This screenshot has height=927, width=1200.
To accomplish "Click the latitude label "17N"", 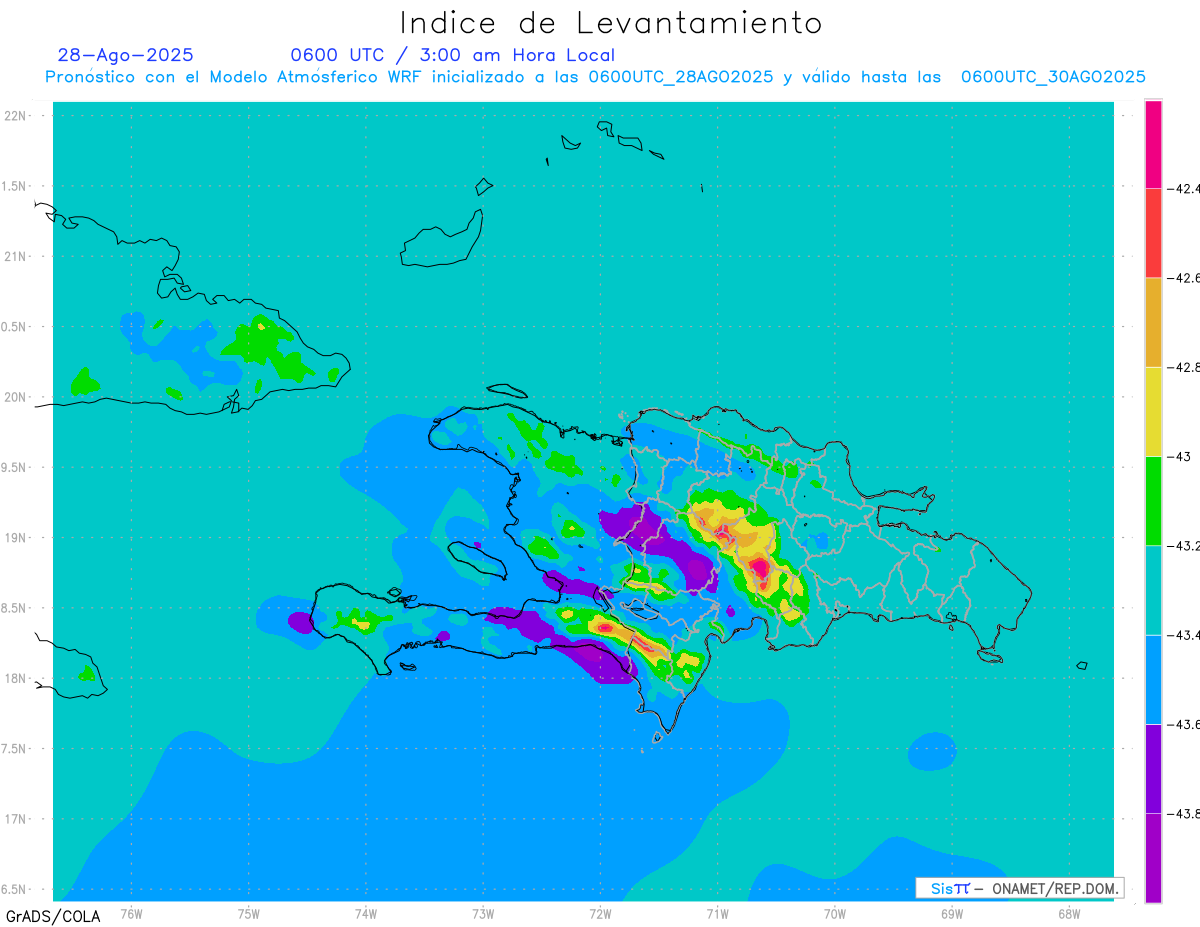I will (16, 819).
